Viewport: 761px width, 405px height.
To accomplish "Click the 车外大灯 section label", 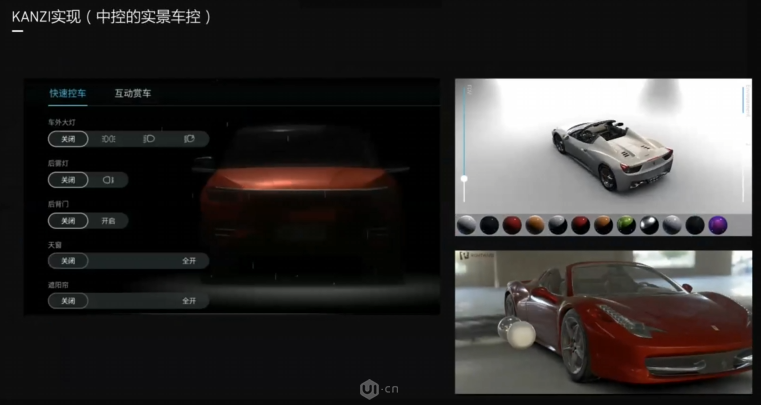I will (x=62, y=123).
